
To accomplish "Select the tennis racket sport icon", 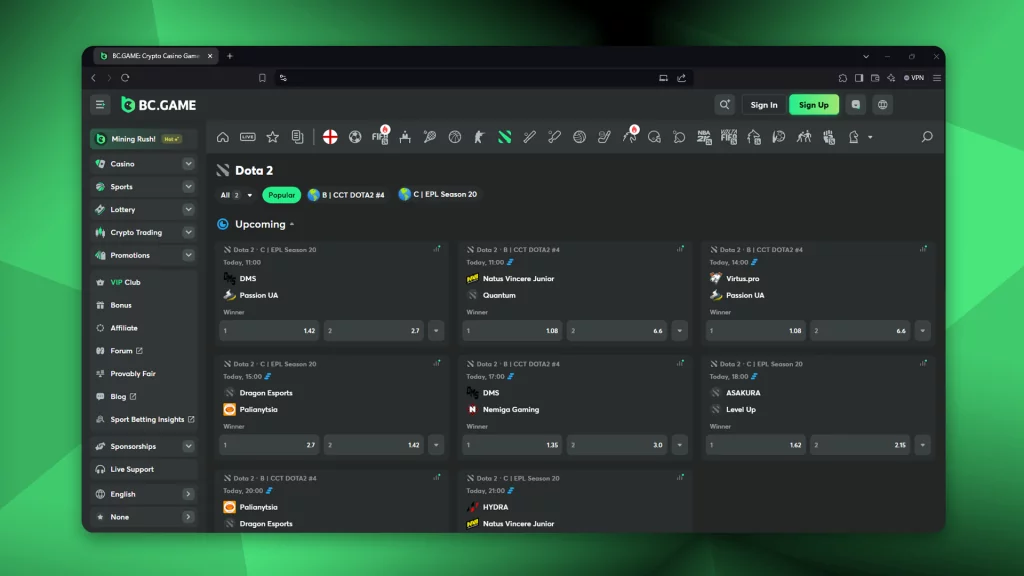I will [430, 137].
